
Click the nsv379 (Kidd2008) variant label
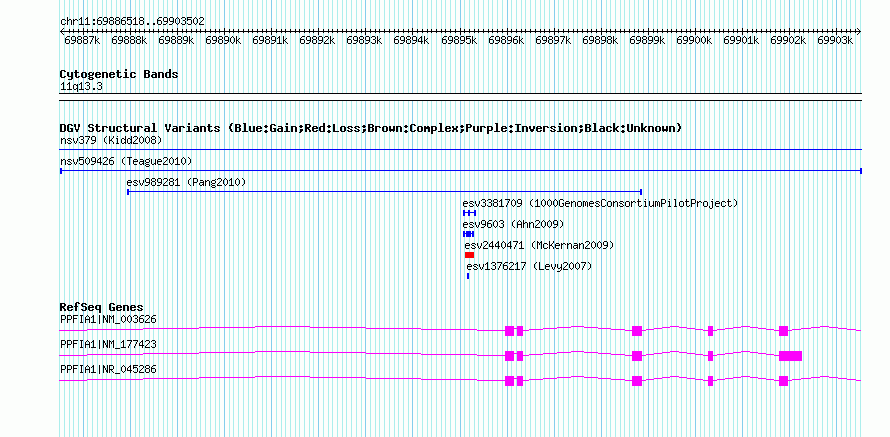[111, 140]
